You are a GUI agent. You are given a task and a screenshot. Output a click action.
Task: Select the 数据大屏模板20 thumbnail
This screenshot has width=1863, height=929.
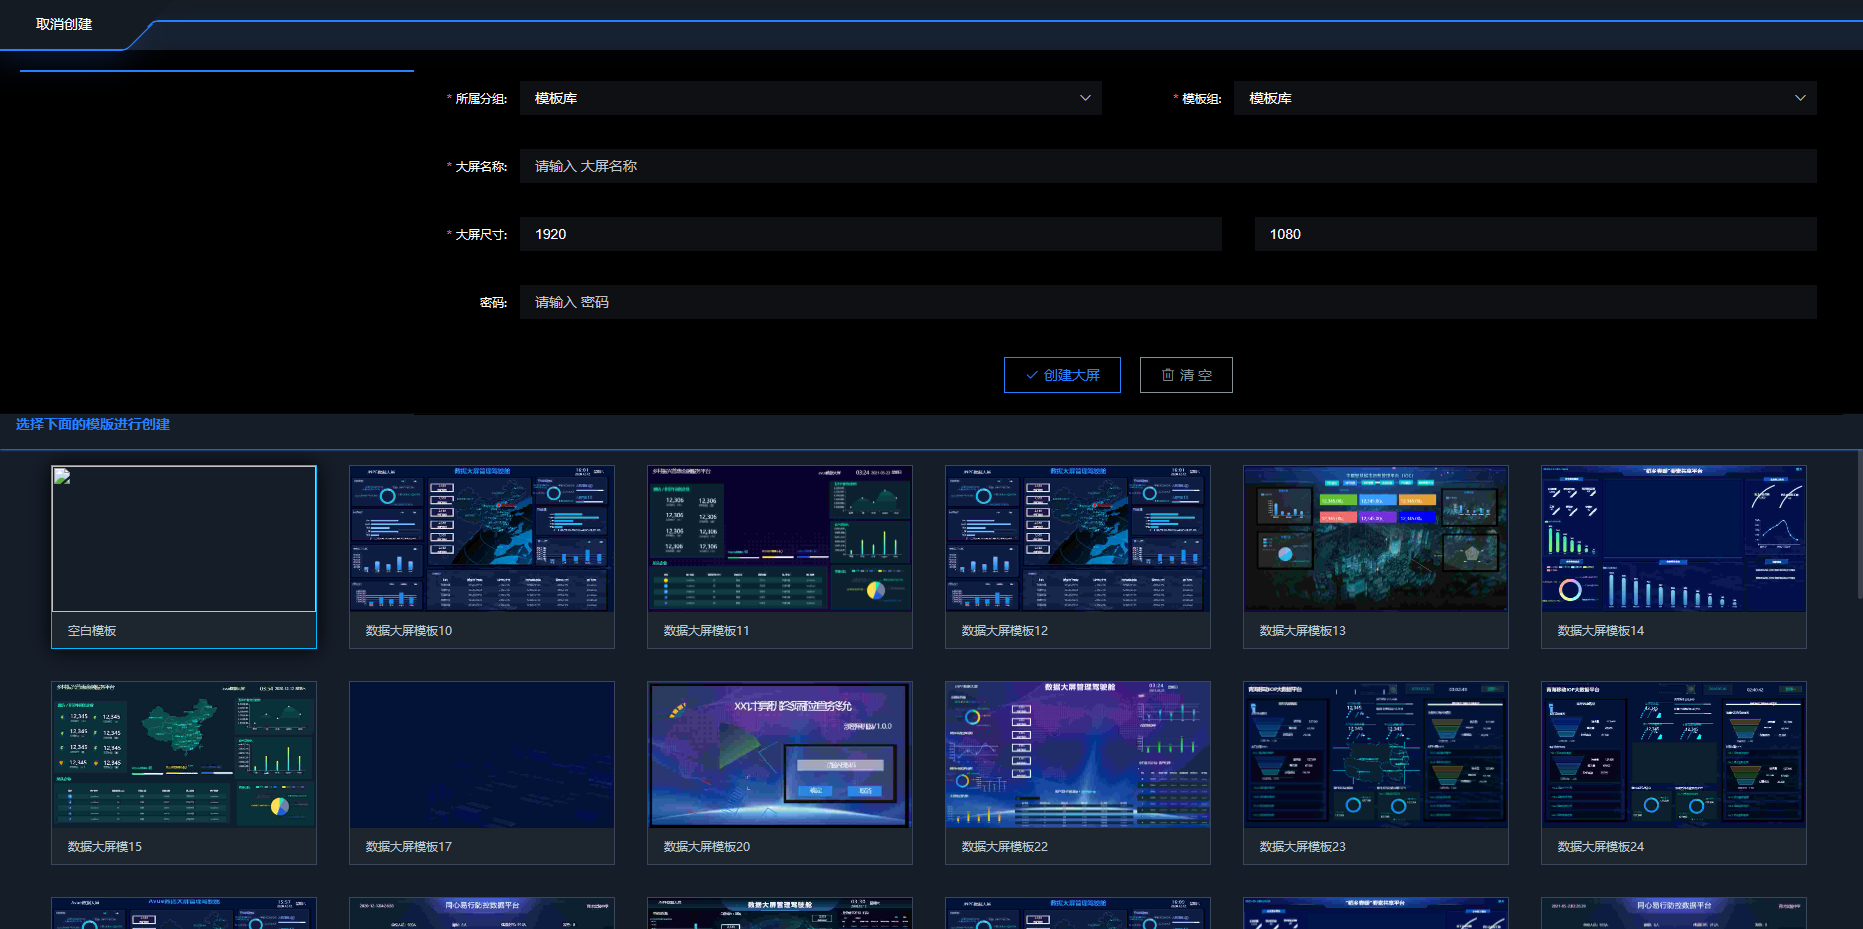click(x=780, y=755)
